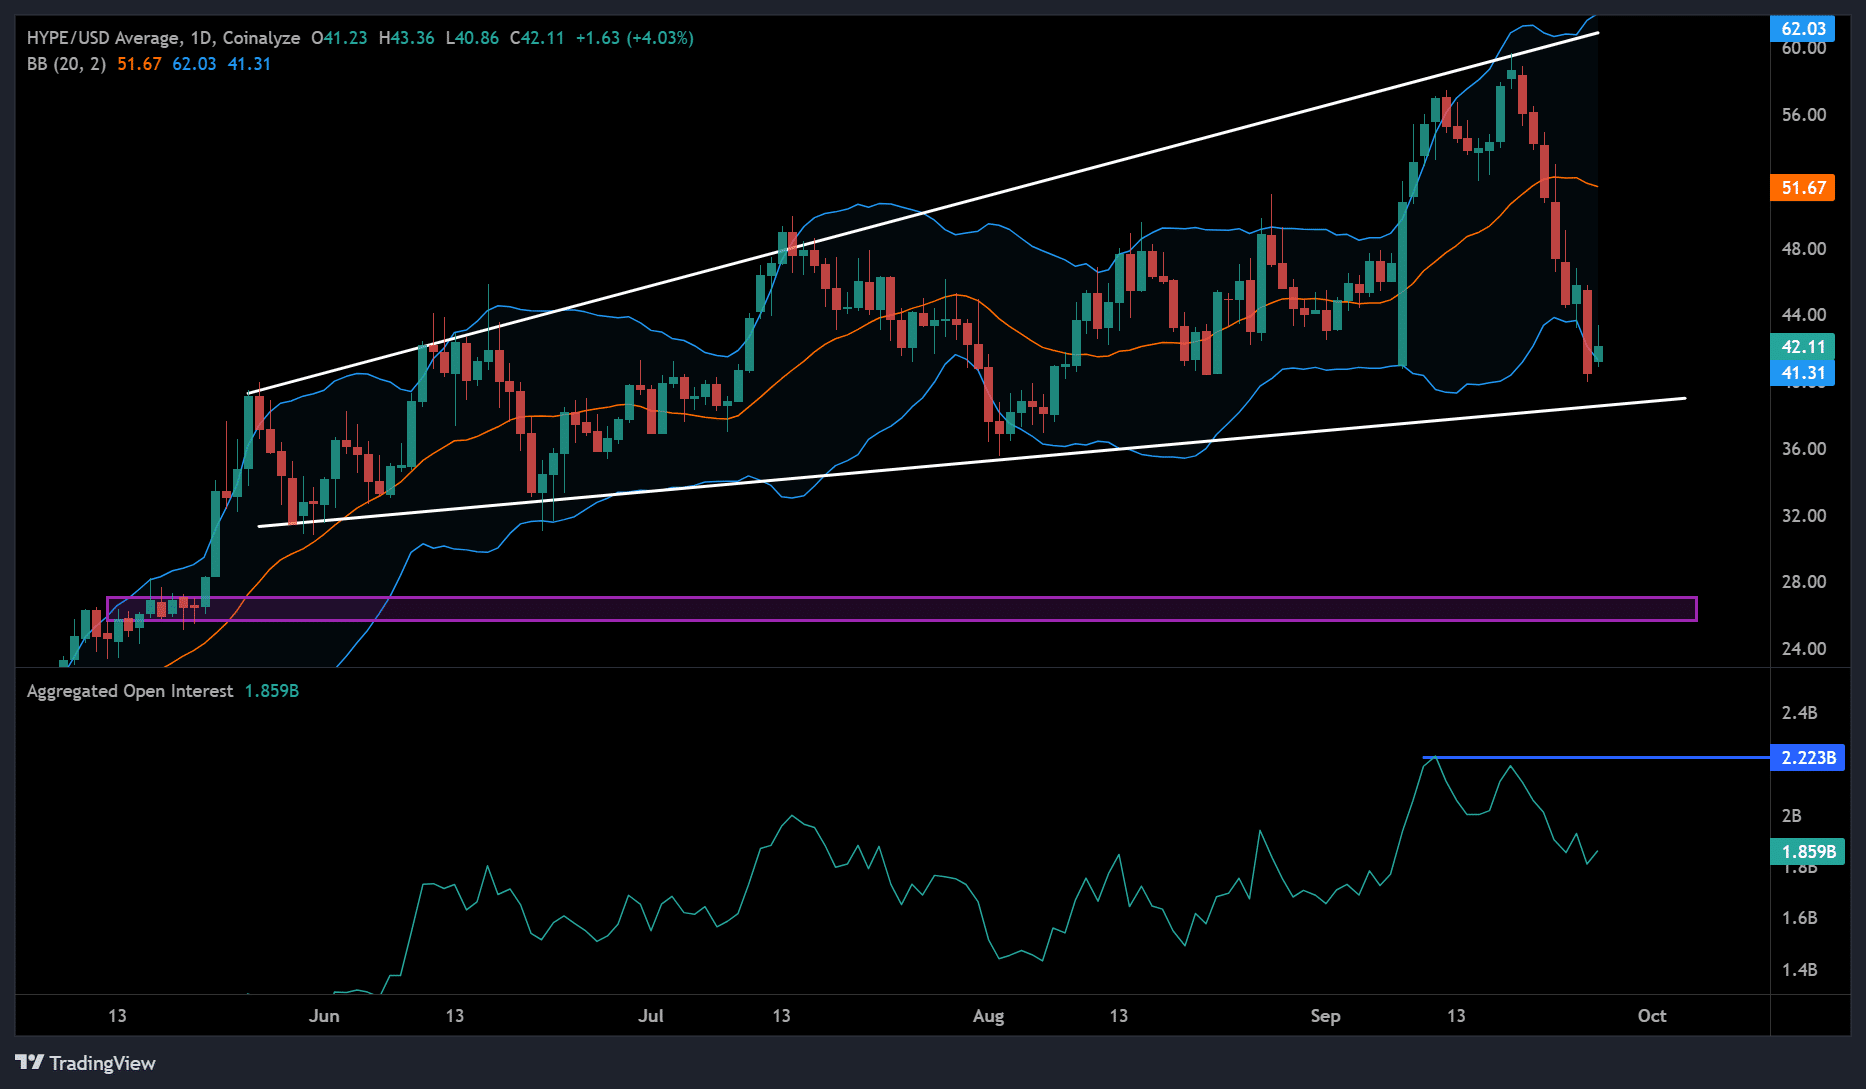Screen dimensions: 1866x1089
Task: Click the Sep label on time axis
Action: coord(1325,1016)
